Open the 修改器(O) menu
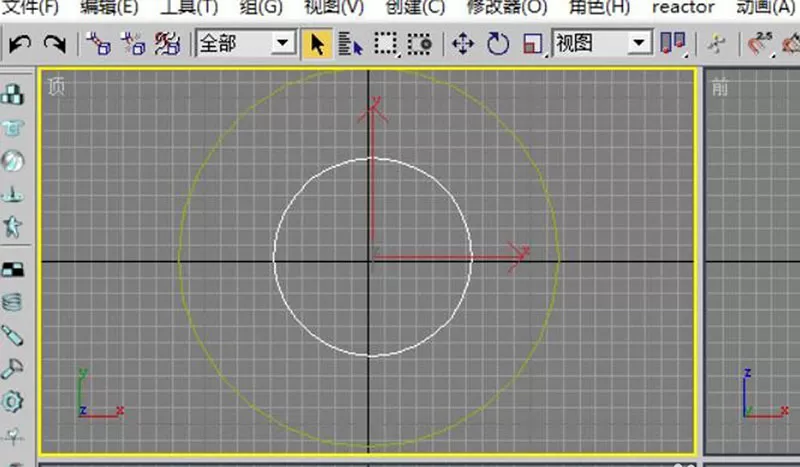Viewport: 800px width, 467px height. click(x=507, y=7)
